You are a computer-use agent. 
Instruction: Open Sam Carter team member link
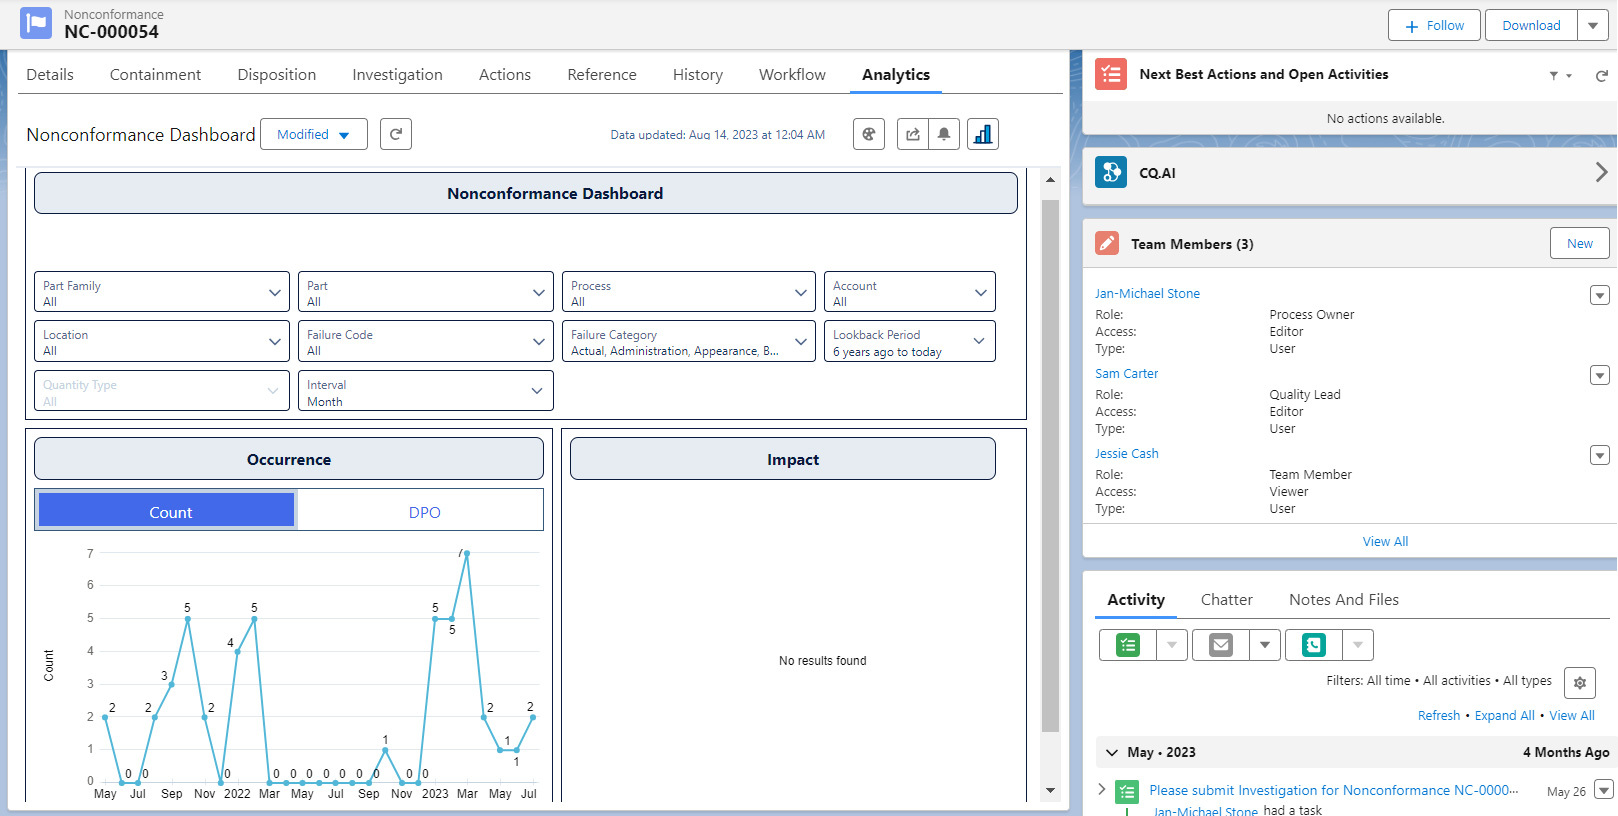click(1126, 374)
